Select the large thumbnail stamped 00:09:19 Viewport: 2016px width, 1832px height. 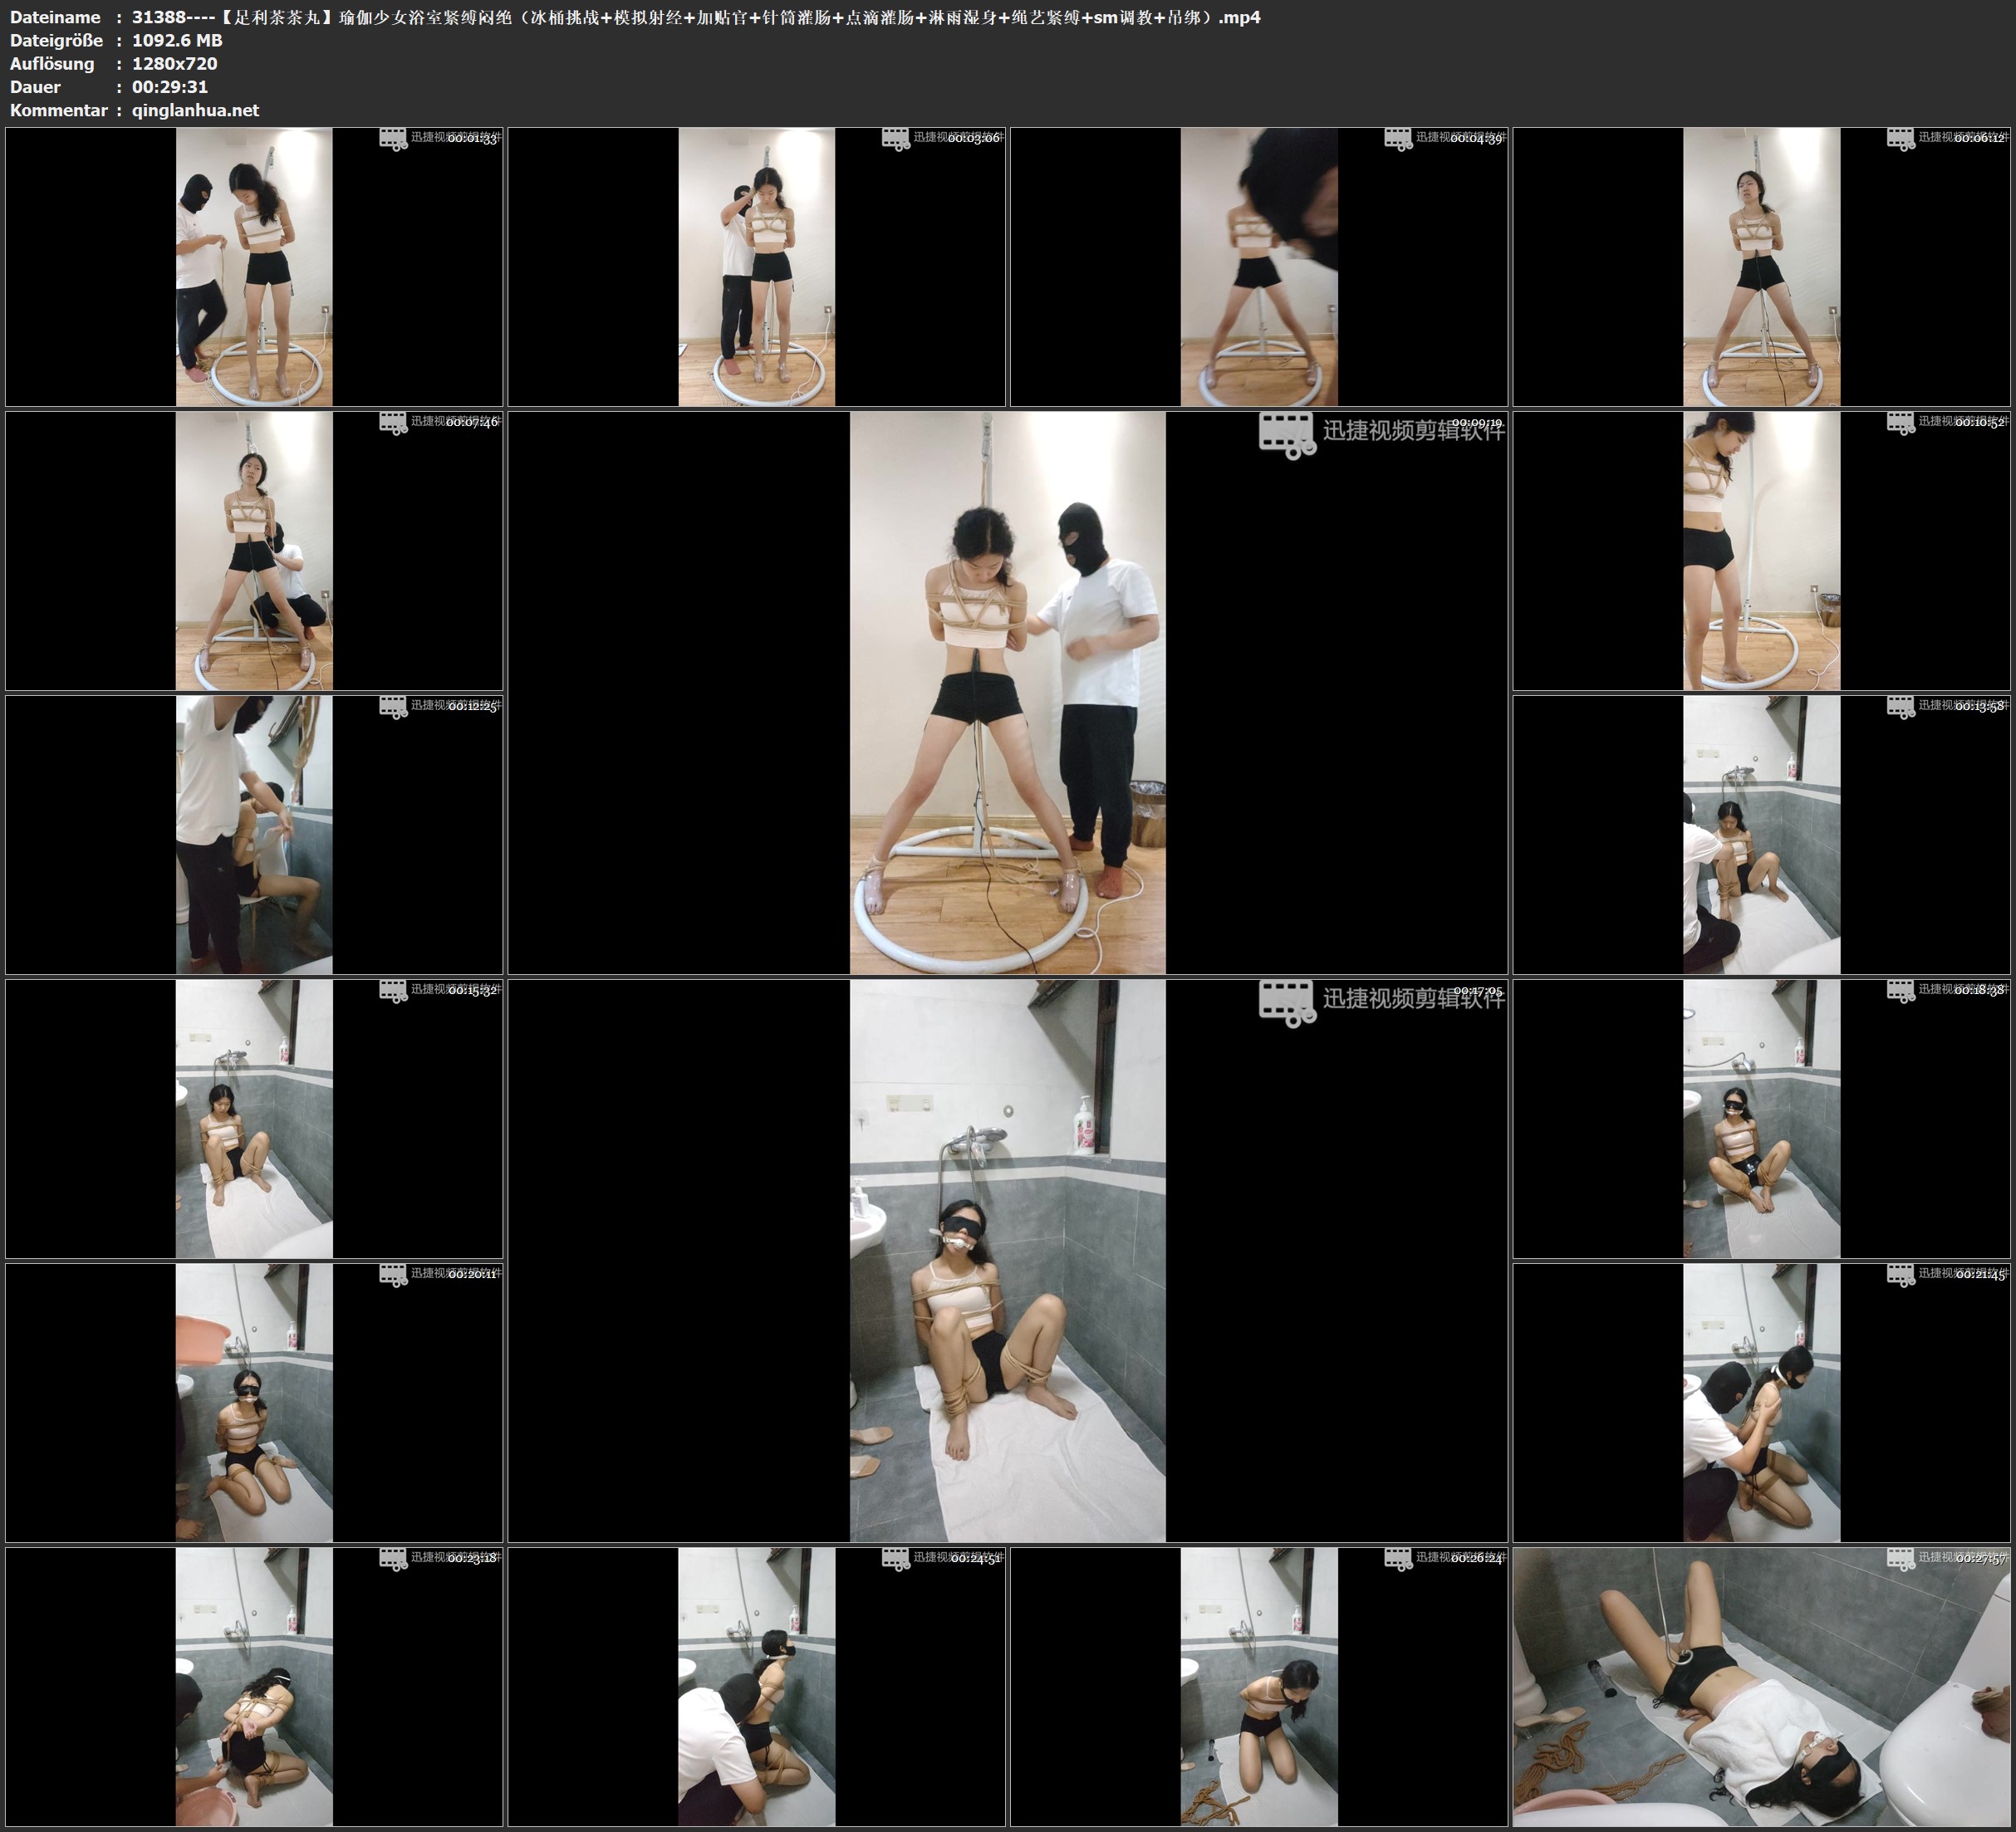(x=1007, y=692)
